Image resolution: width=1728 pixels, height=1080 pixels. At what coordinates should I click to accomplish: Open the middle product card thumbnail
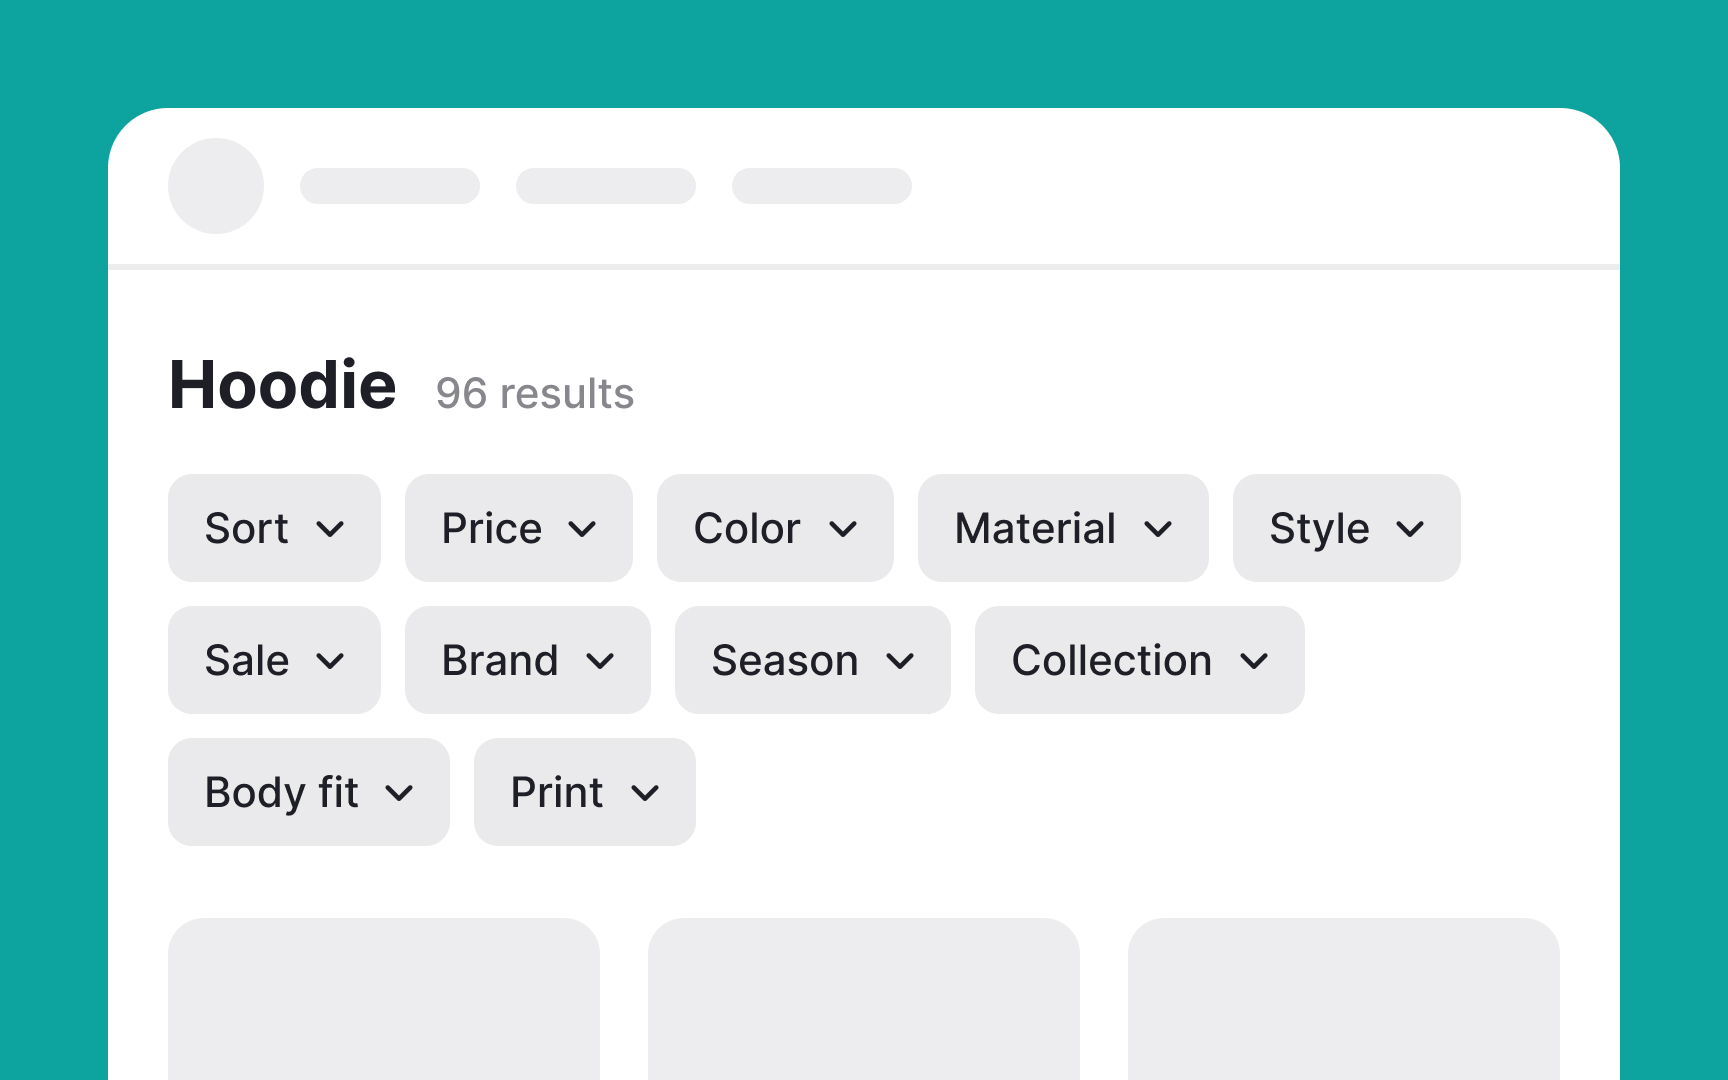click(x=864, y=1000)
